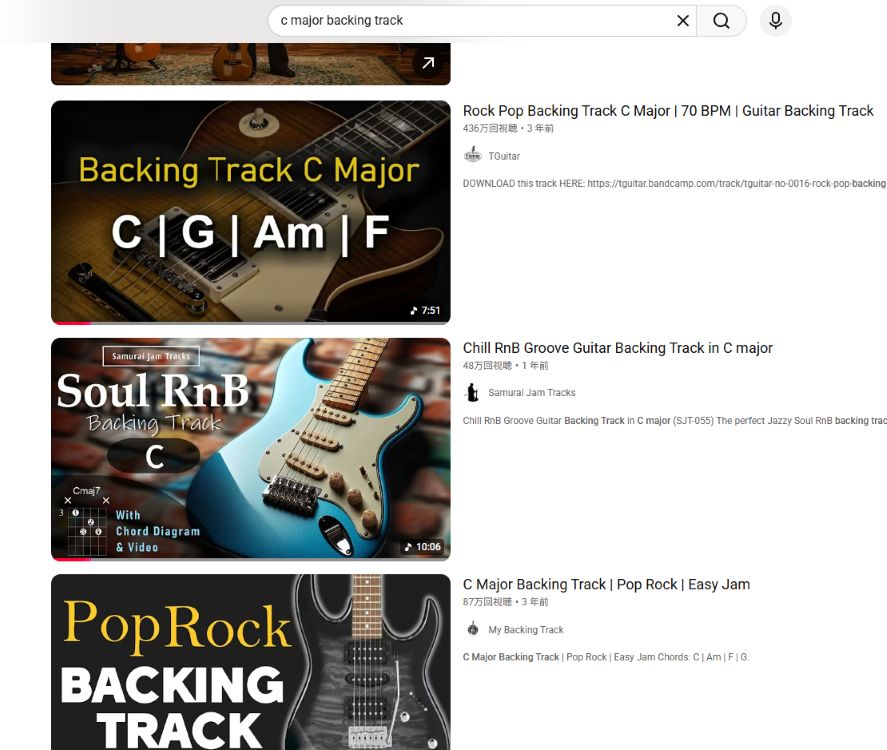Open the My Backing Track channel name
Viewport: 887px width, 750px height.
tap(526, 630)
